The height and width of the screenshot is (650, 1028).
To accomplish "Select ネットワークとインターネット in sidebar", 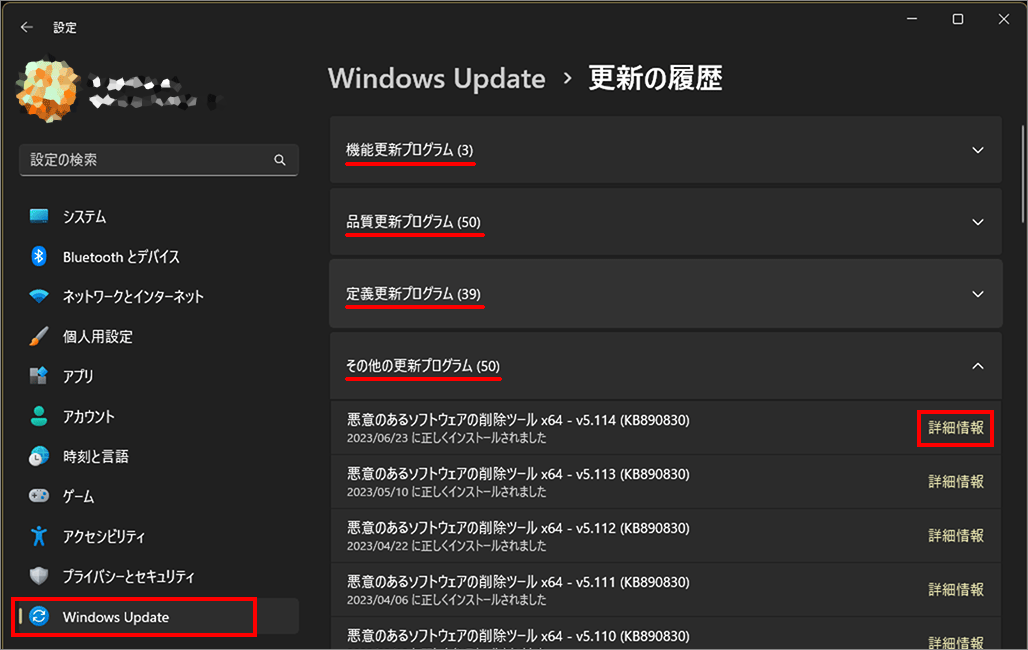I will click(133, 296).
